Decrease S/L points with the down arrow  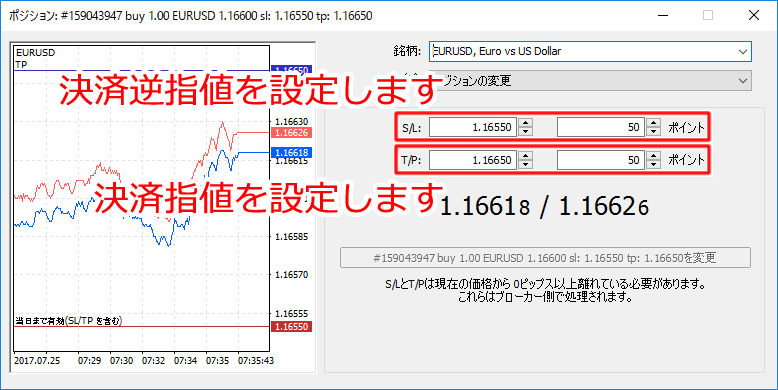(x=654, y=131)
